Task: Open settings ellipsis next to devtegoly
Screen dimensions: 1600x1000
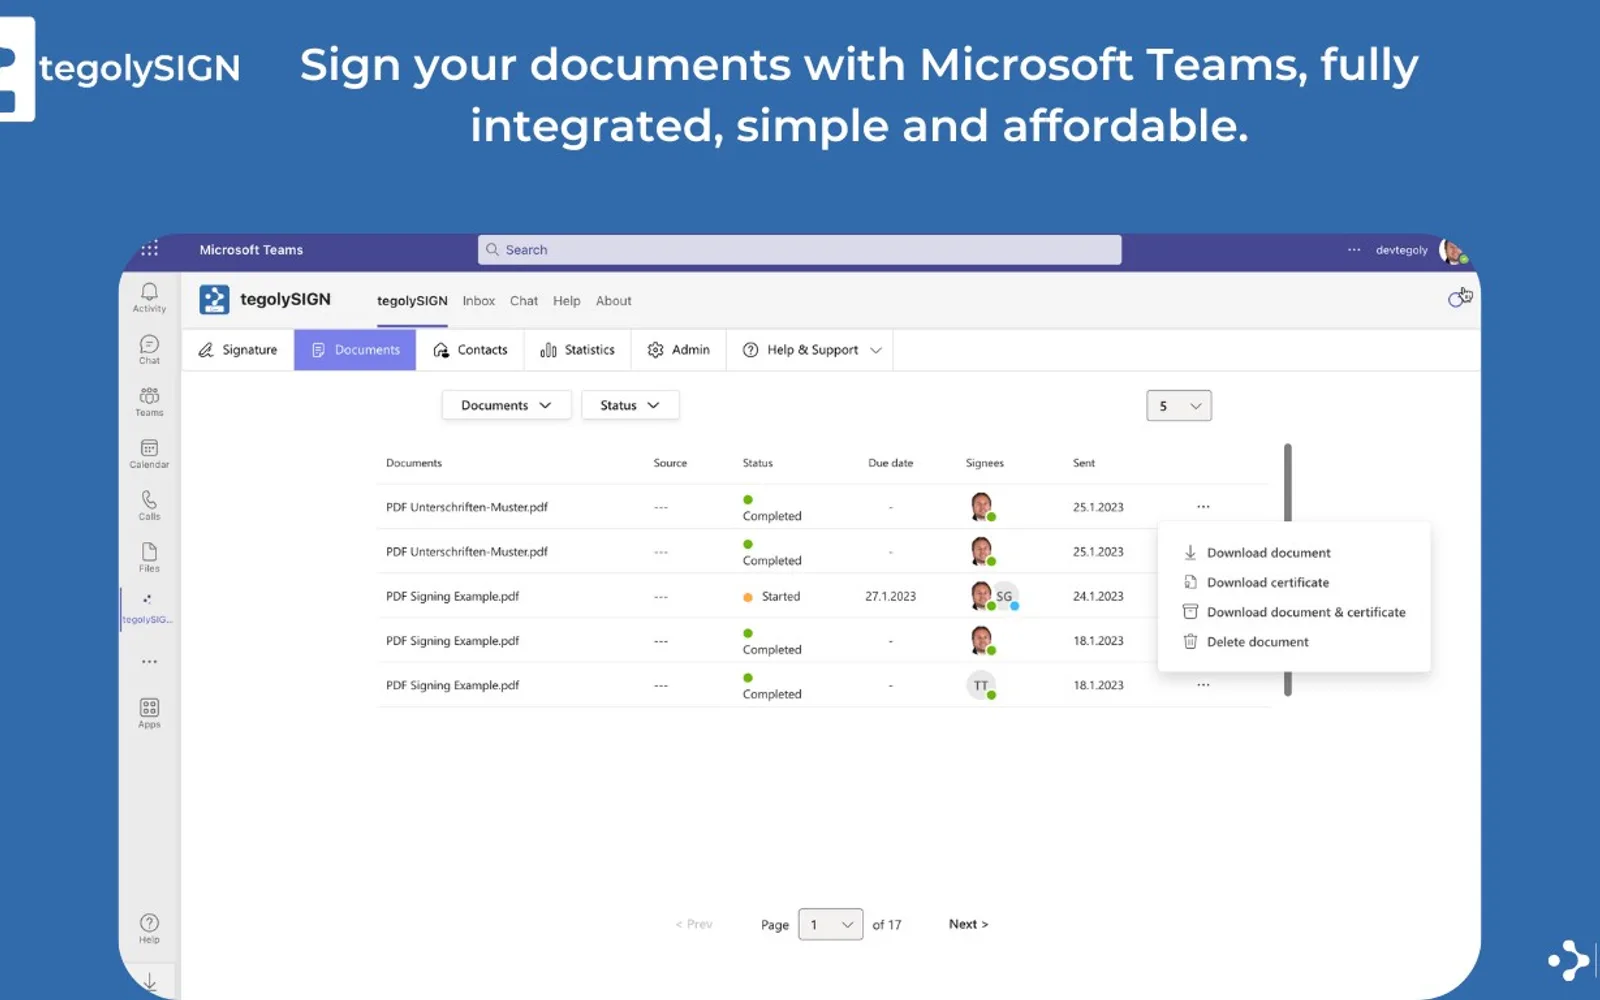Action: (1354, 250)
